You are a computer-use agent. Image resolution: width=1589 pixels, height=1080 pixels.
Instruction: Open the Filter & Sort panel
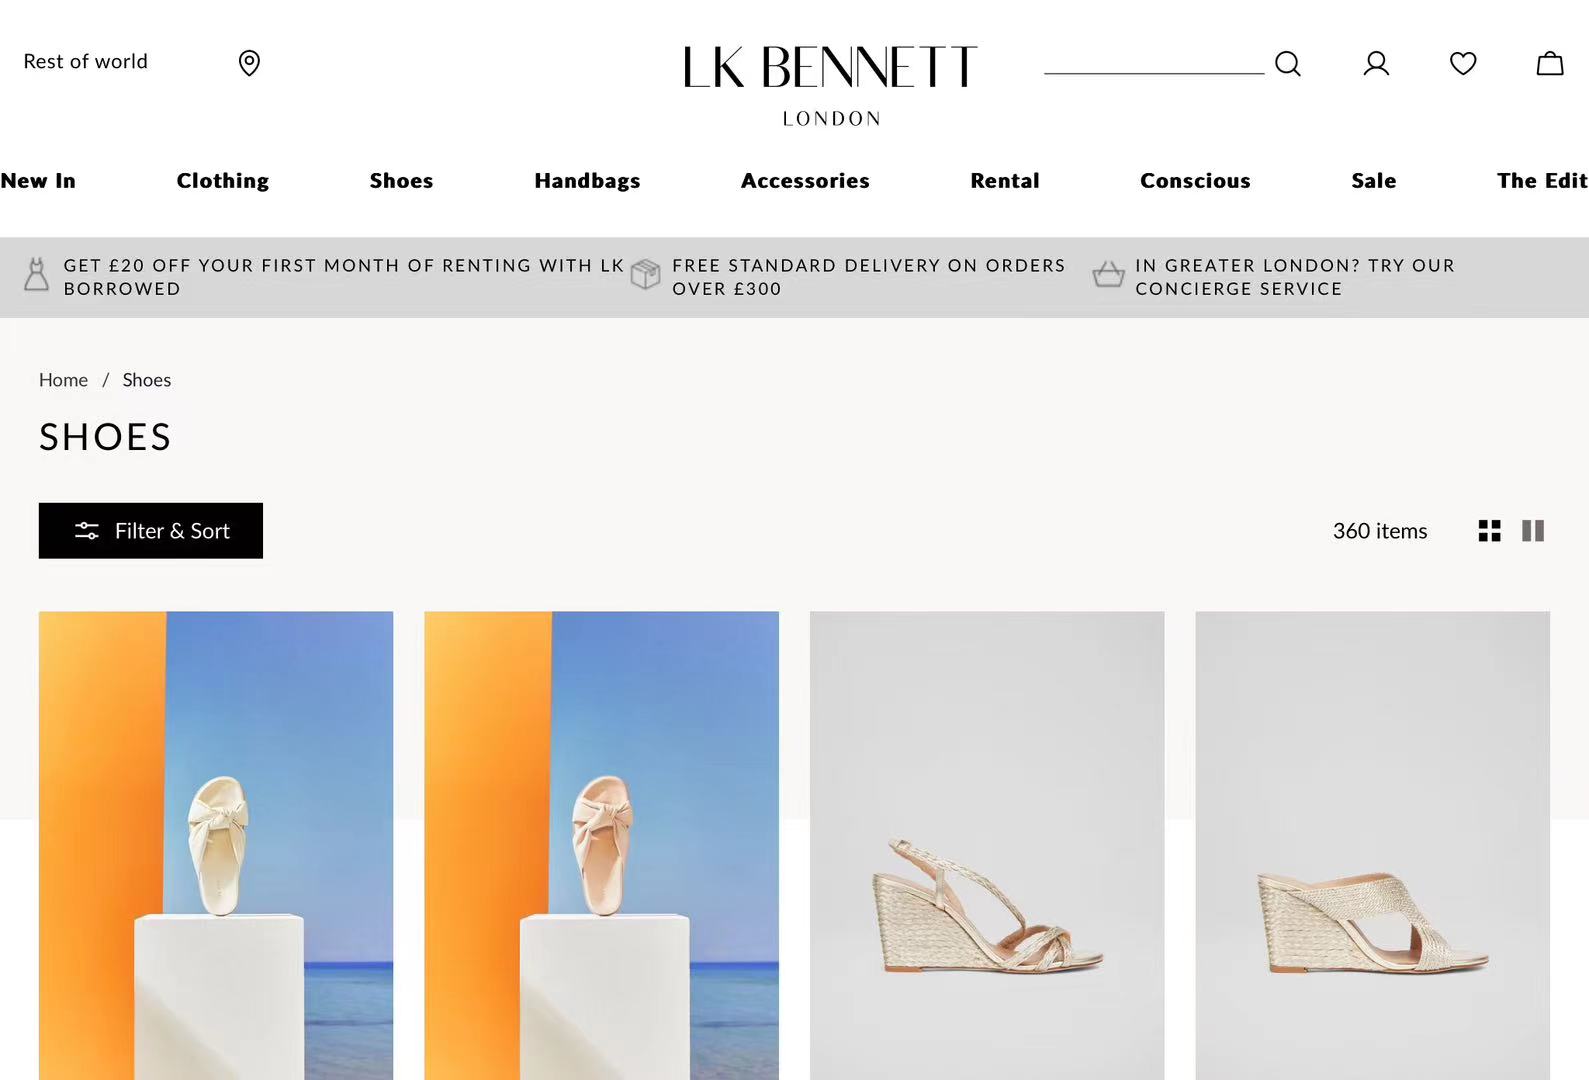(151, 531)
